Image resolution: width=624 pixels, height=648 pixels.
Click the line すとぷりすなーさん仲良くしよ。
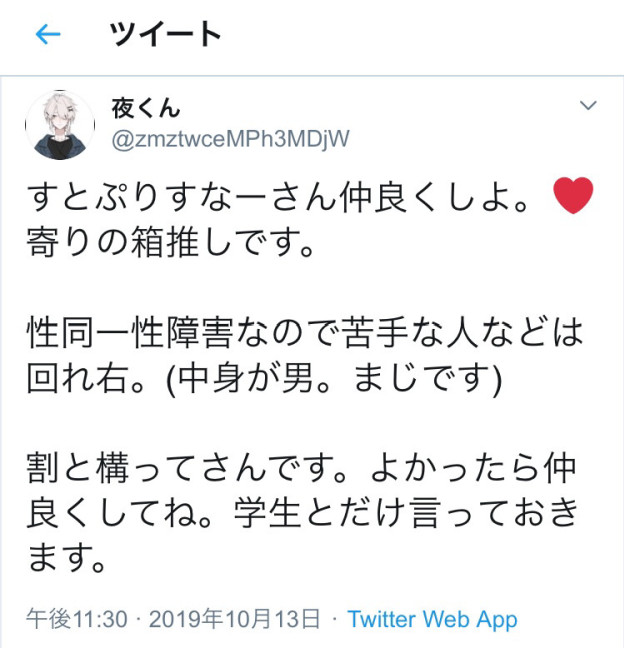pyautogui.click(x=278, y=197)
